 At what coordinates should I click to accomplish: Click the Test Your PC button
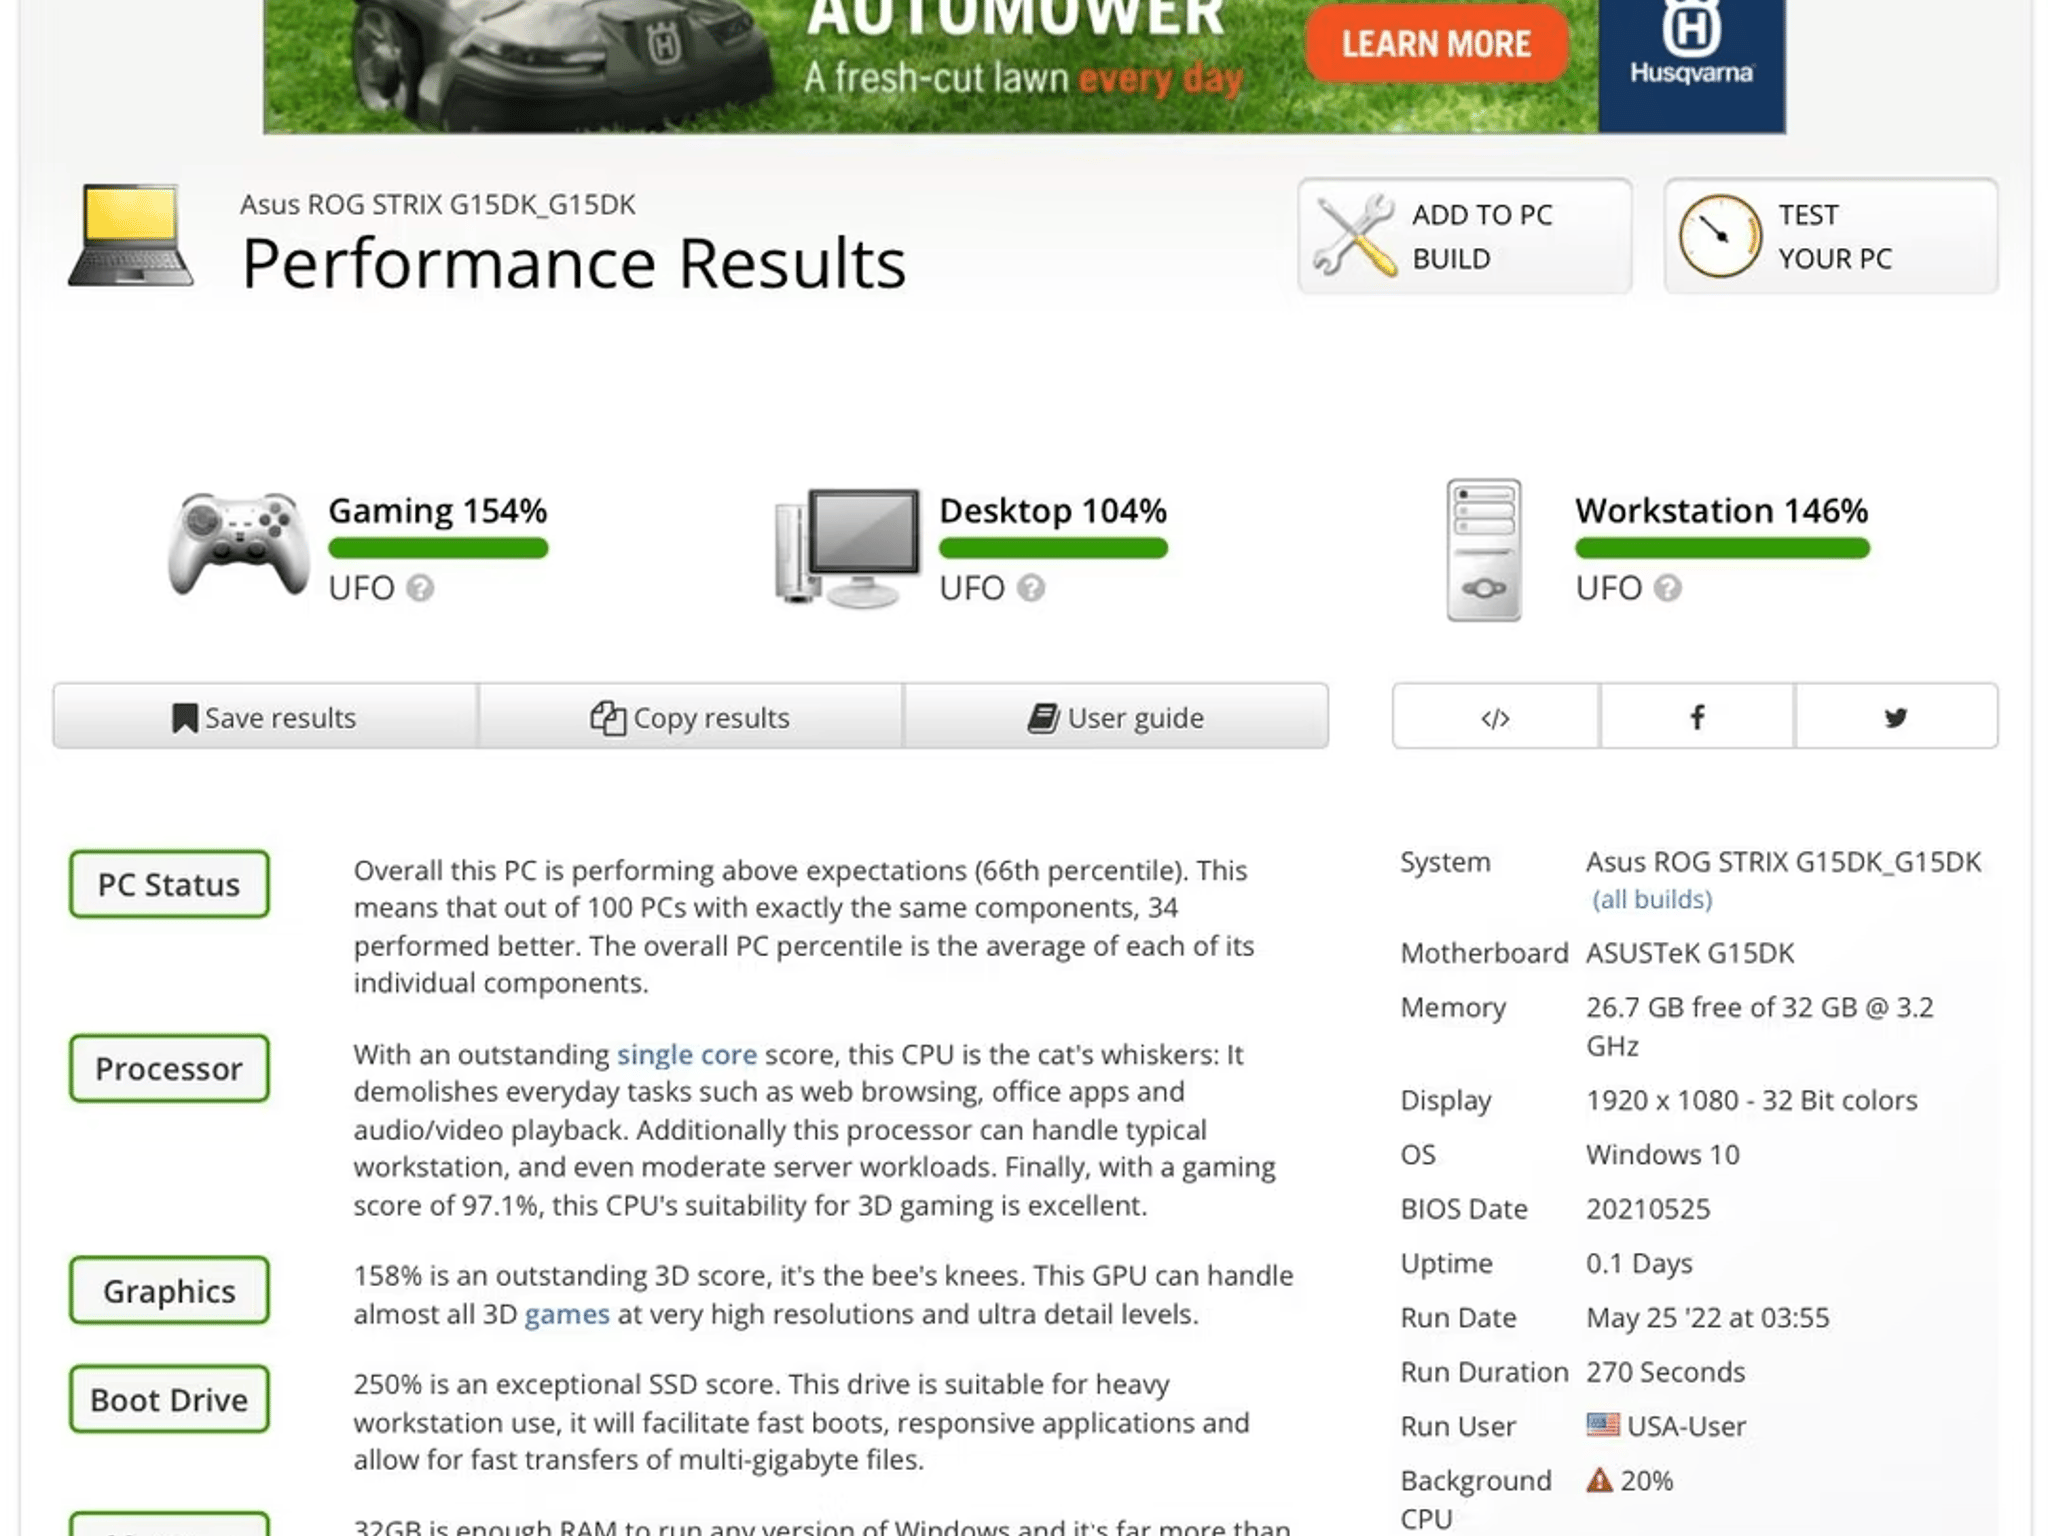[1831, 236]
